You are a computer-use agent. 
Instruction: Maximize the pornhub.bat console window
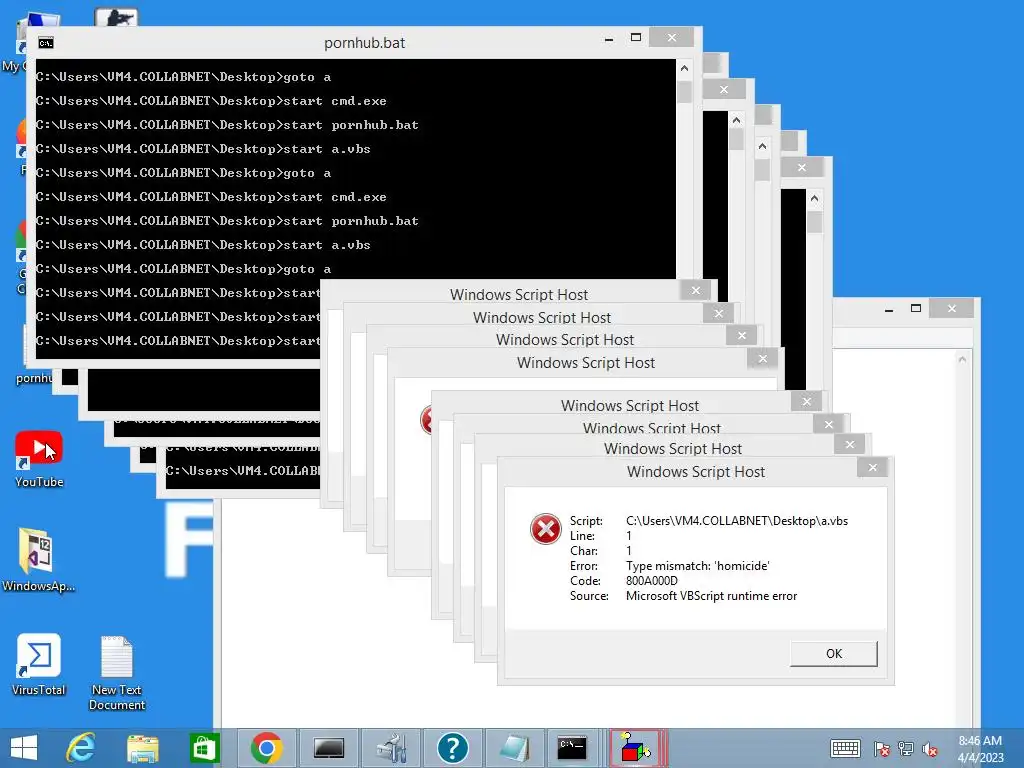coord(635,38)
